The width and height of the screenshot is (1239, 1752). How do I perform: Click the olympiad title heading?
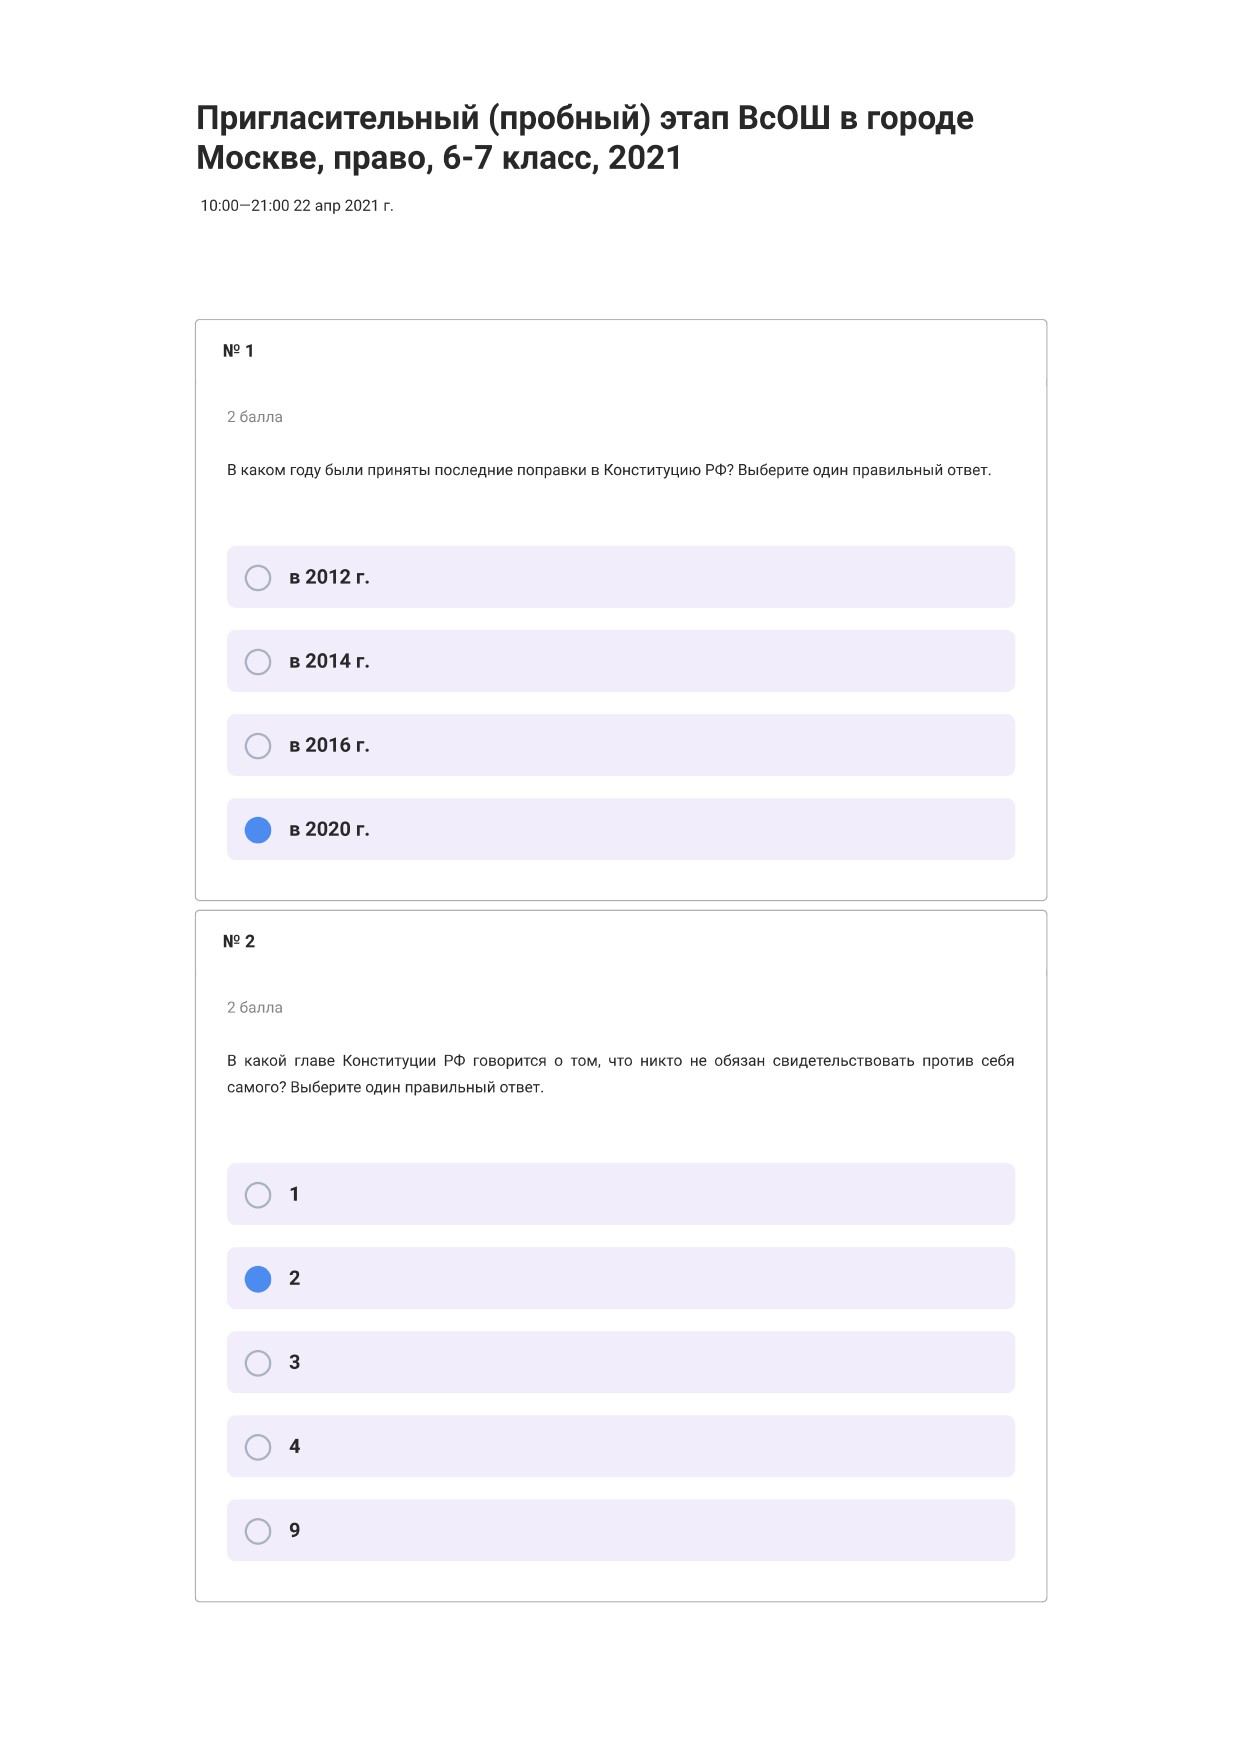(585, 138)
